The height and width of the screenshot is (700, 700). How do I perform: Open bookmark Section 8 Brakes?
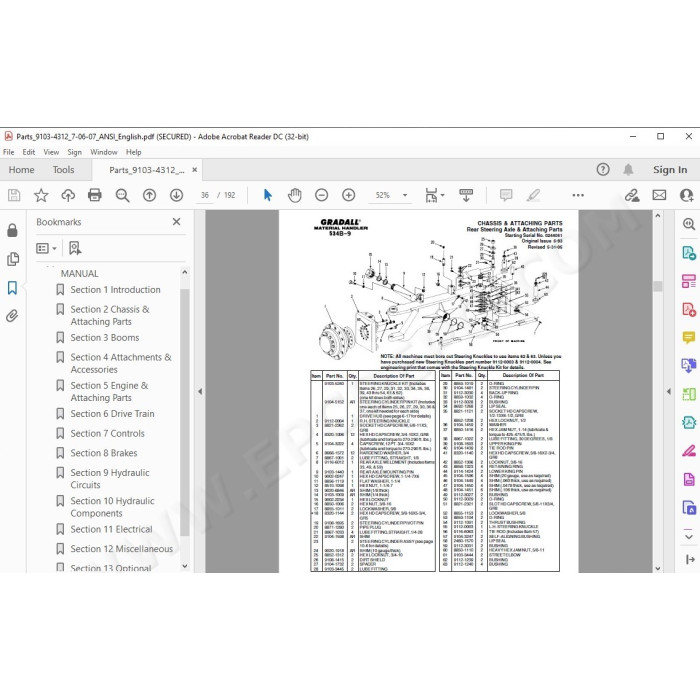click(x=104, y=453)
